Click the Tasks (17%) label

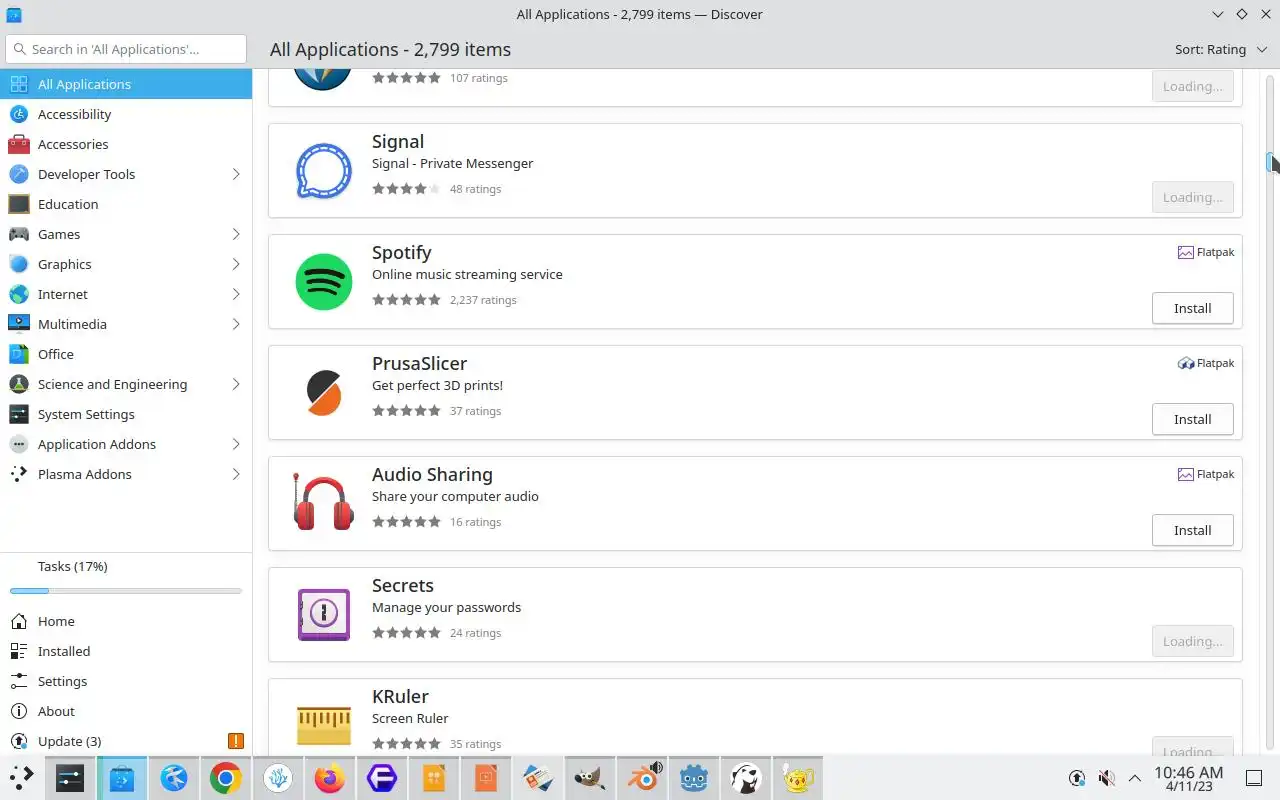(73, 566)
